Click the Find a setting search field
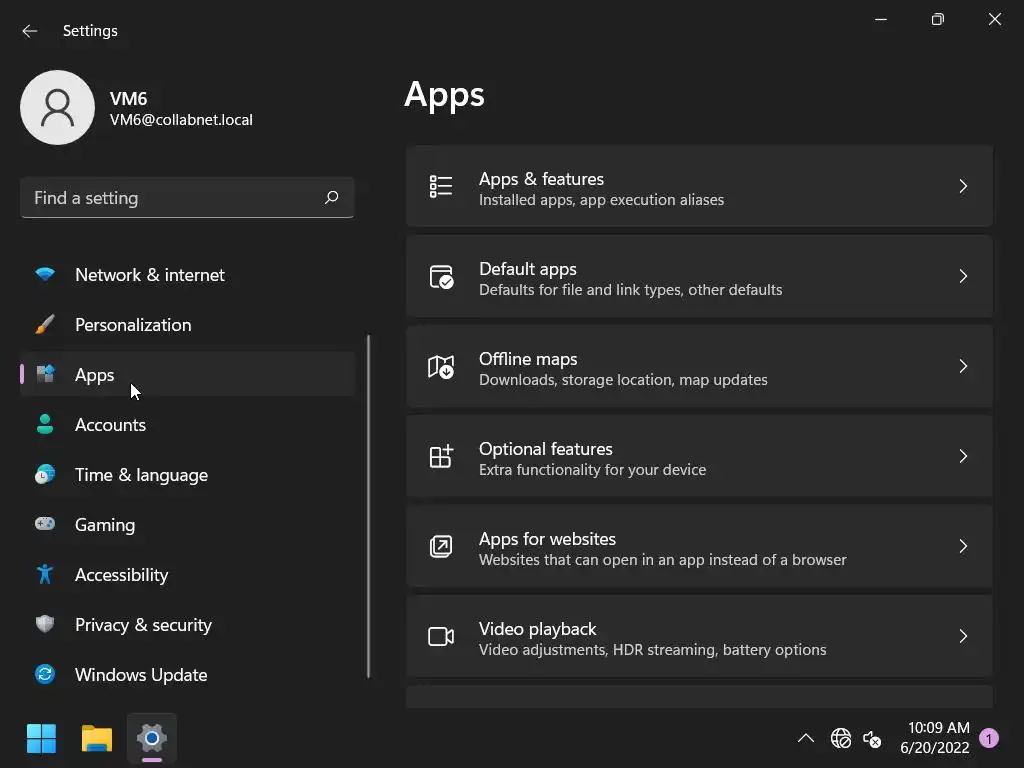 [187, 197]
